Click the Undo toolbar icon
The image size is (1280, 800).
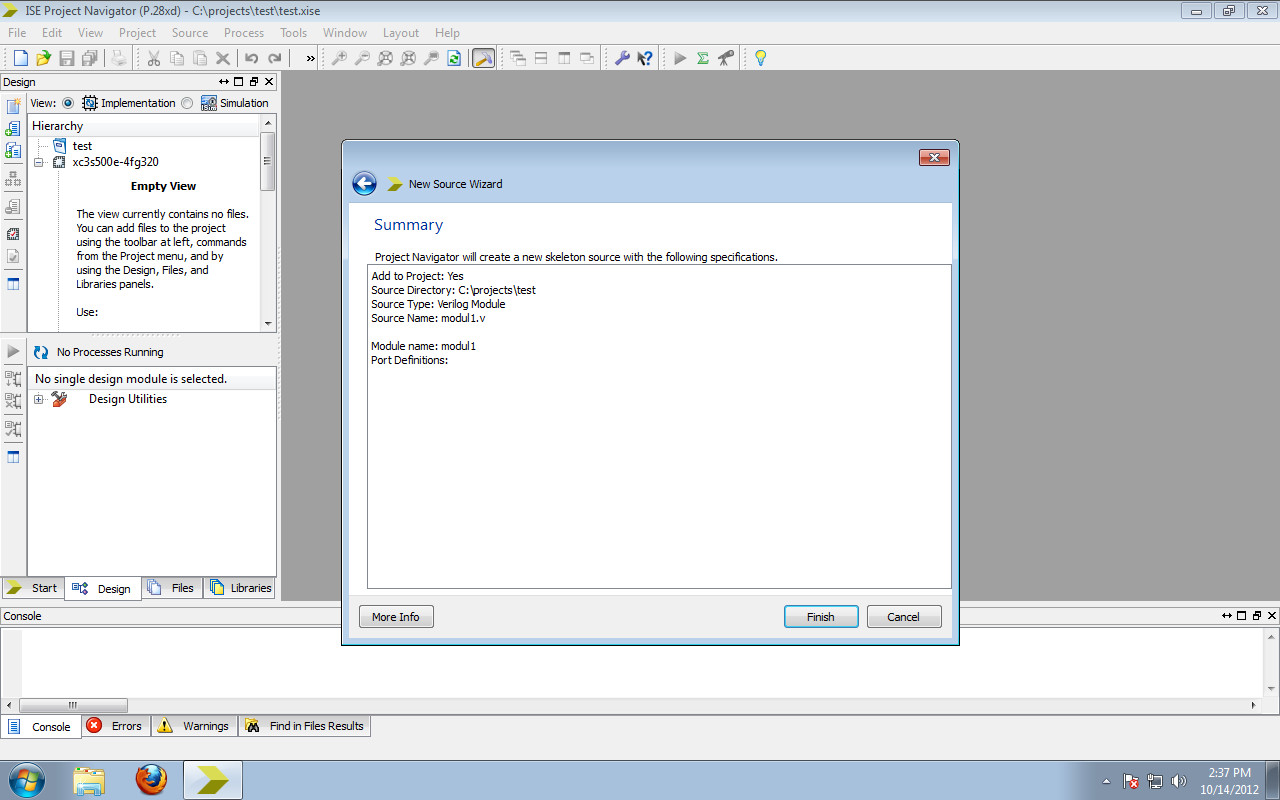click(249, 58)
